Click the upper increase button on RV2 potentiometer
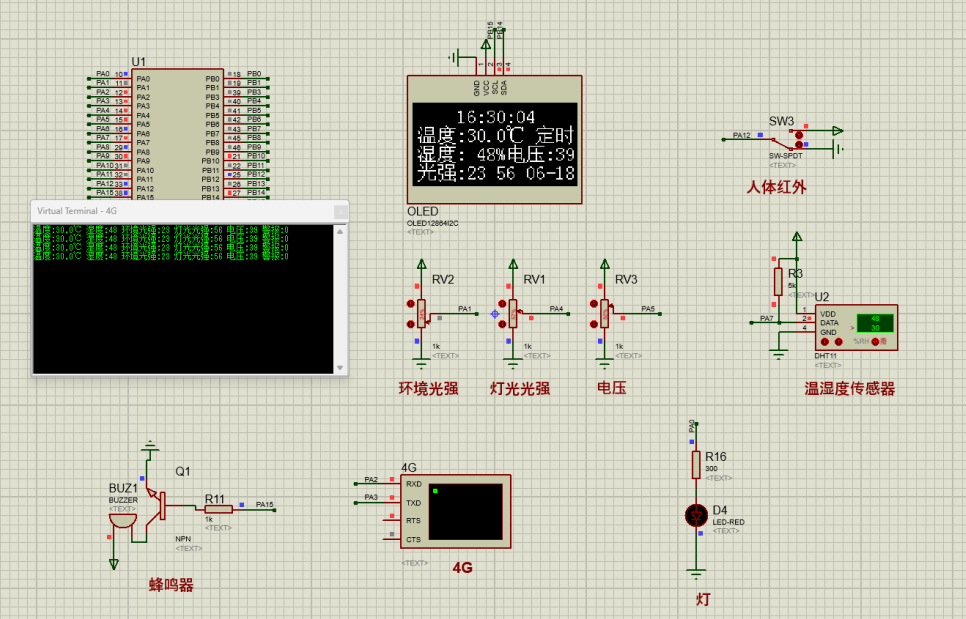This screenshot has height=619, width=966. pyautogui.click(x=410, y=303)
